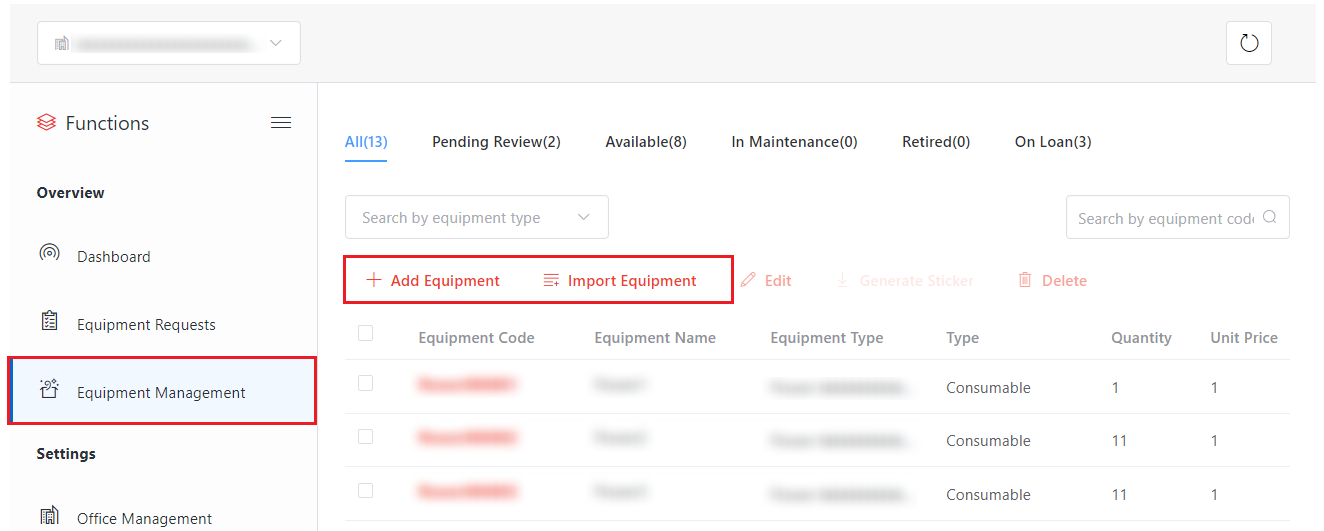This screenshot has width=1324, height=531.
Task: Click Consumable in the first row
Action: click(988, 387)
